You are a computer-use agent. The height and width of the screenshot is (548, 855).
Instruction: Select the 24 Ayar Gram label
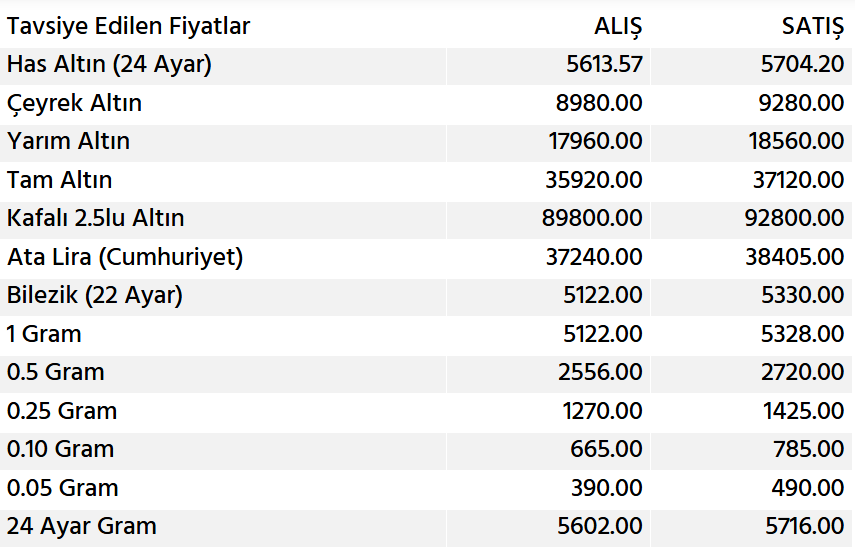[81, 526]
